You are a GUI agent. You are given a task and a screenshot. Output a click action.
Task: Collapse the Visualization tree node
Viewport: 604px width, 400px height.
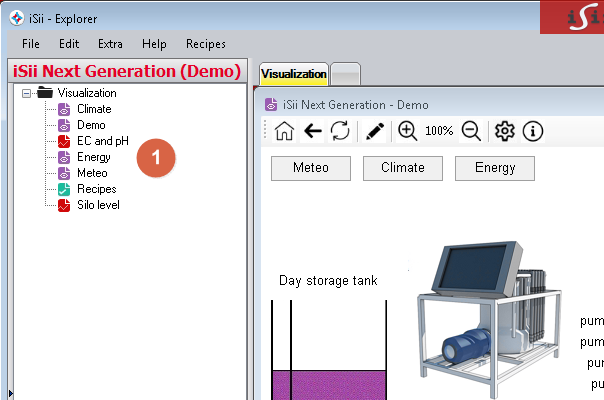click(27, 93)
